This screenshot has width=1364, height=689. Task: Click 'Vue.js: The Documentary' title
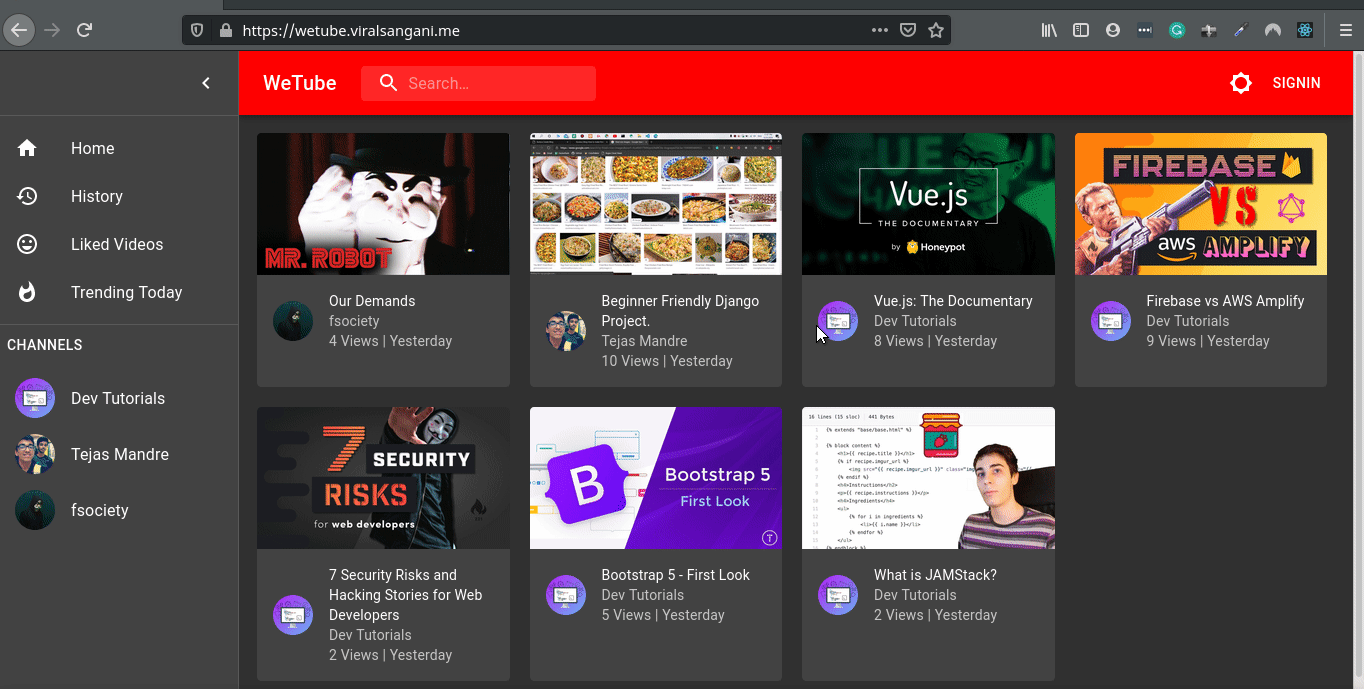click(953, 301)
